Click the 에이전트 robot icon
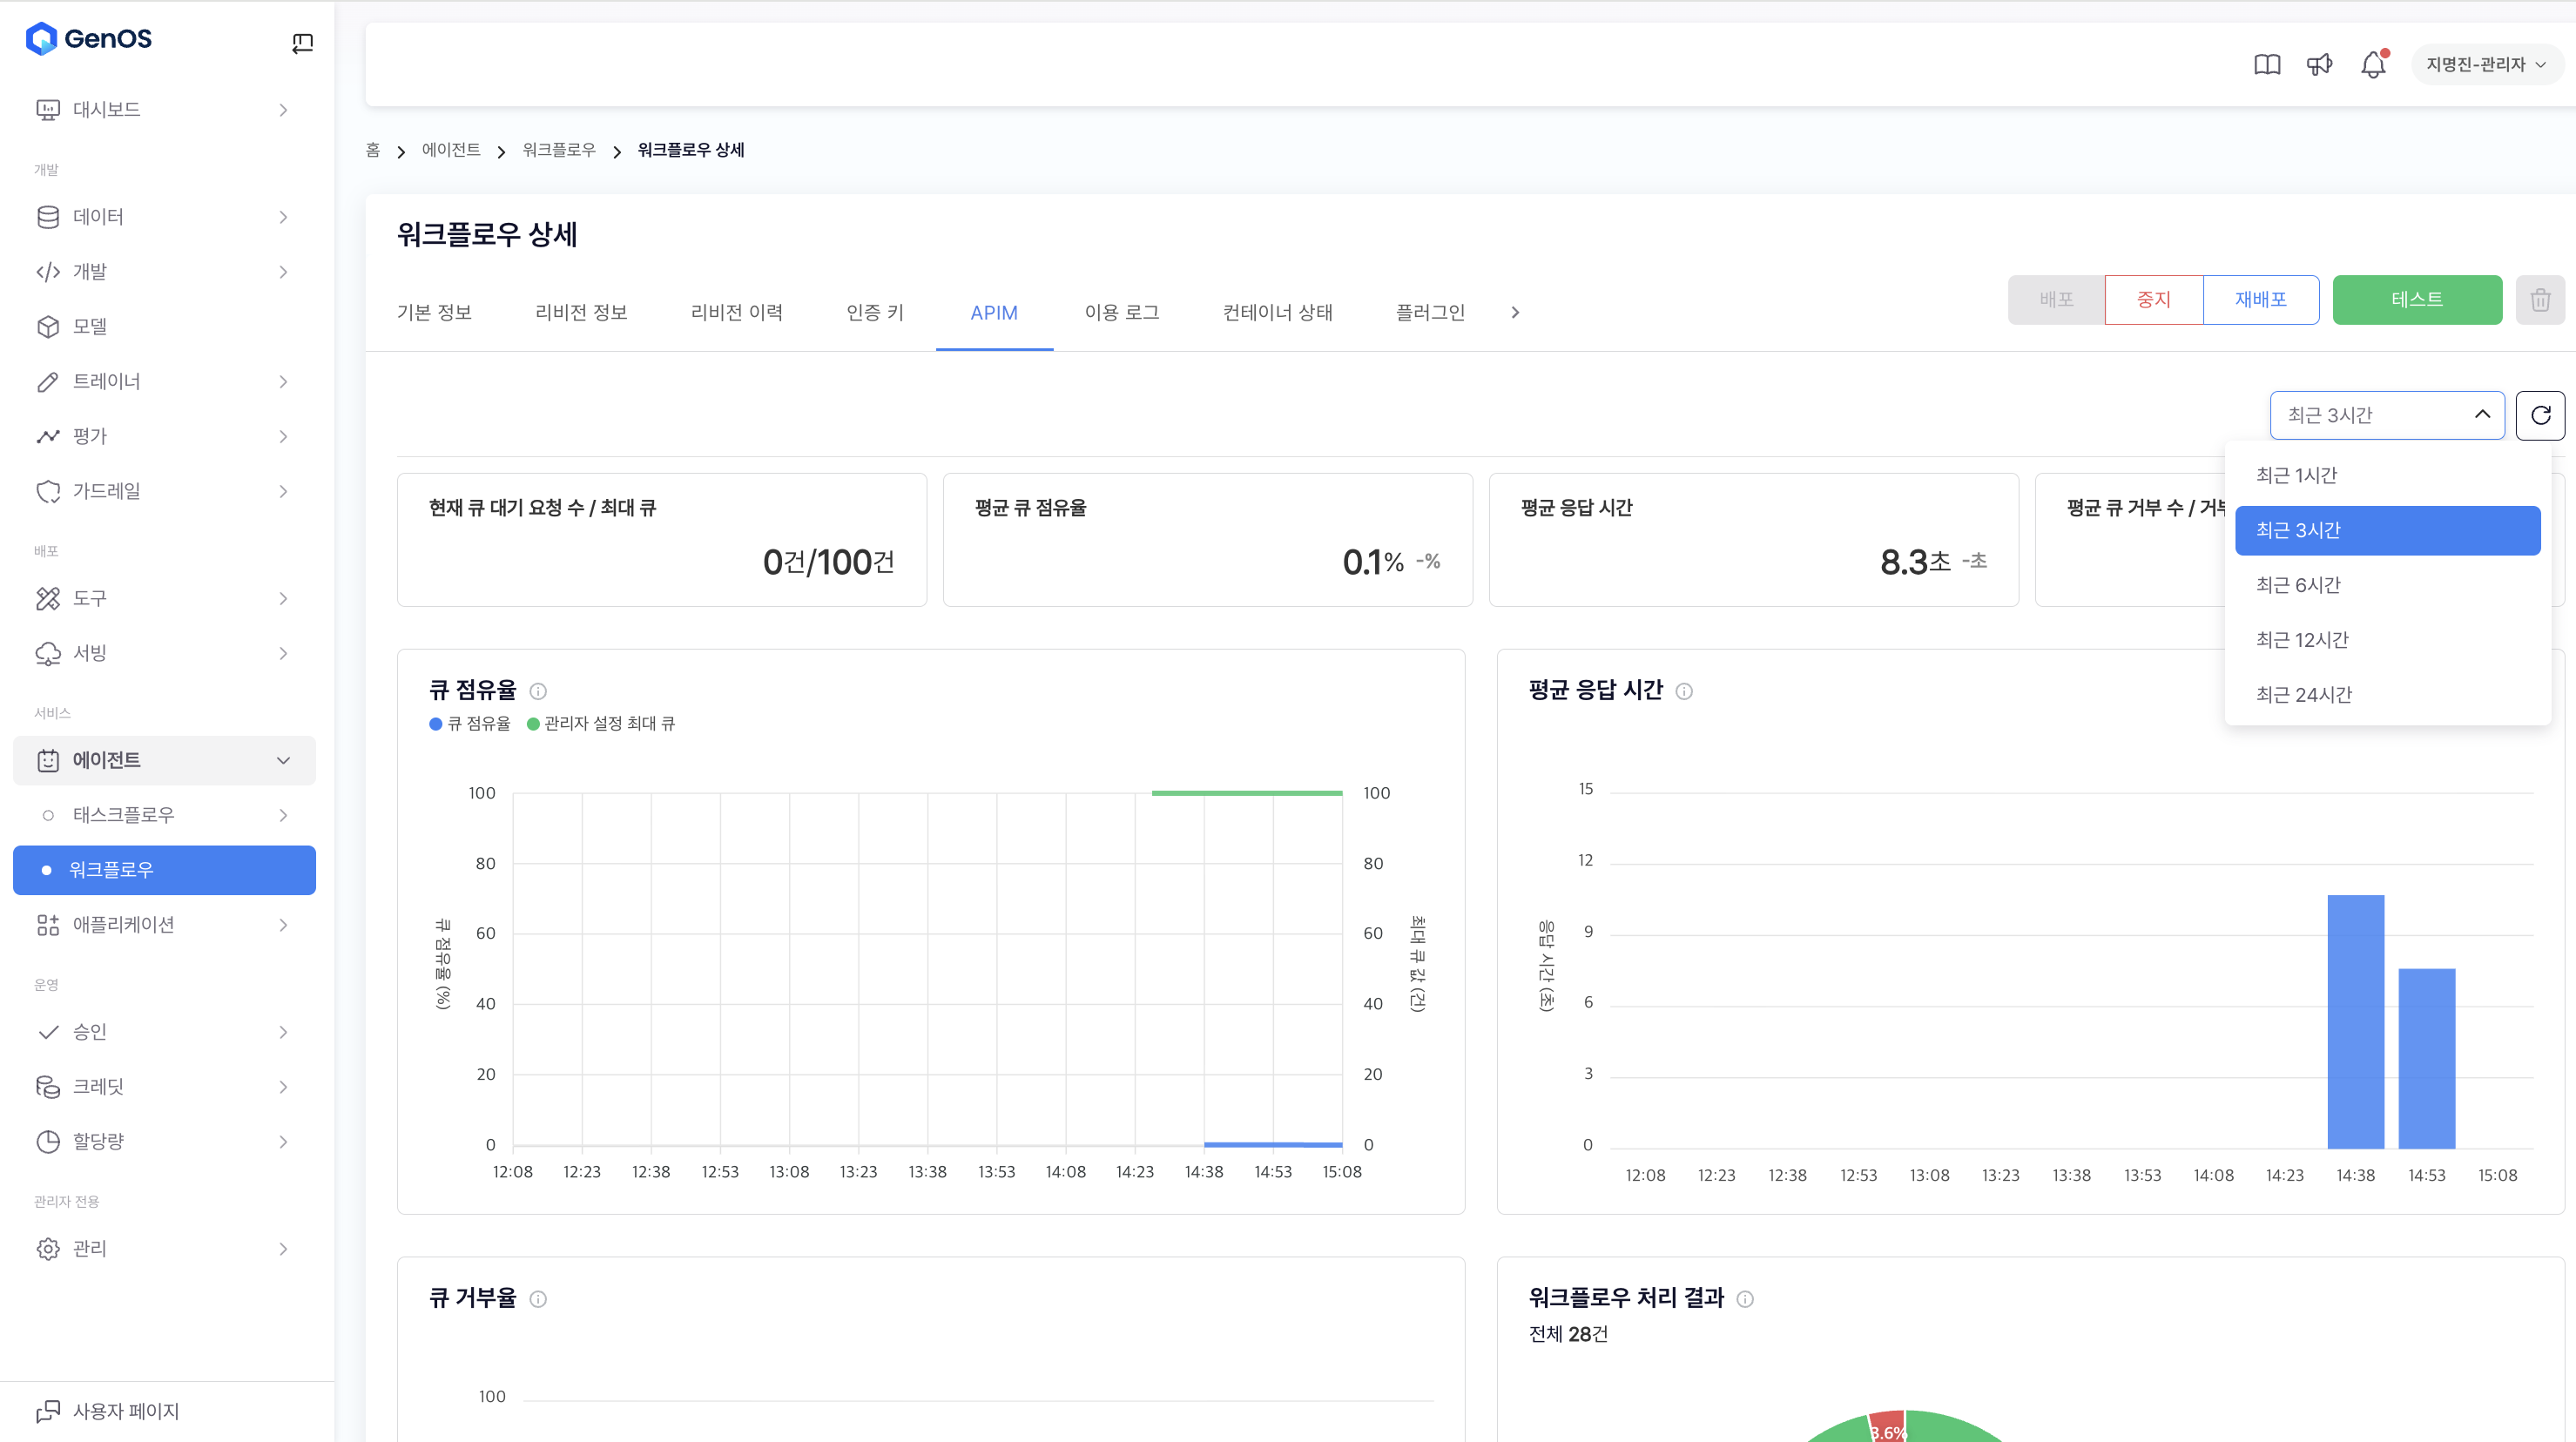Screen dimensions: 2576x1442 coord(48,761)
